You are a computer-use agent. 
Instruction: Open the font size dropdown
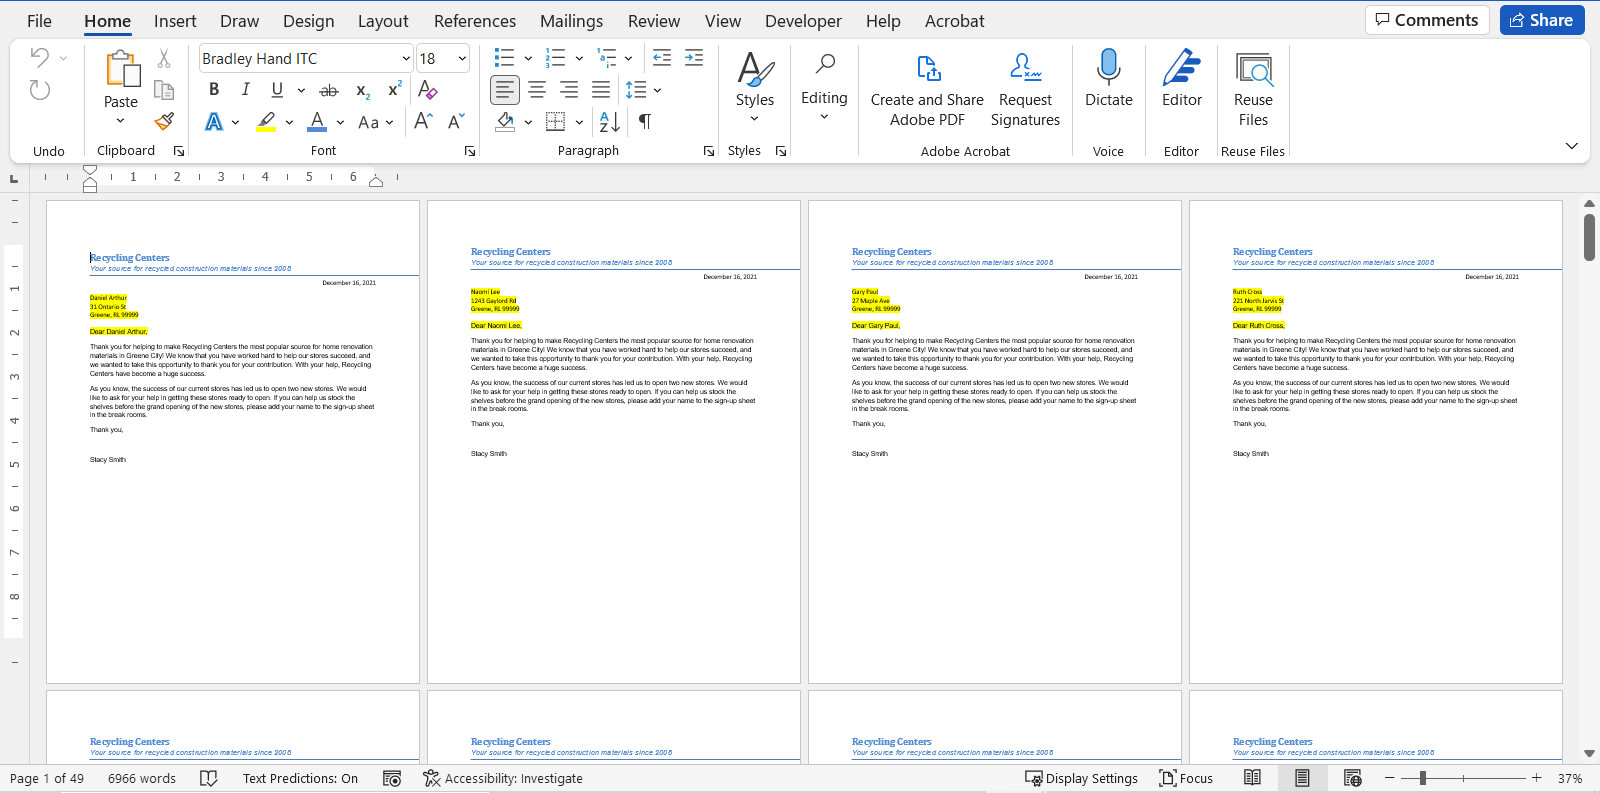point(462,58)
